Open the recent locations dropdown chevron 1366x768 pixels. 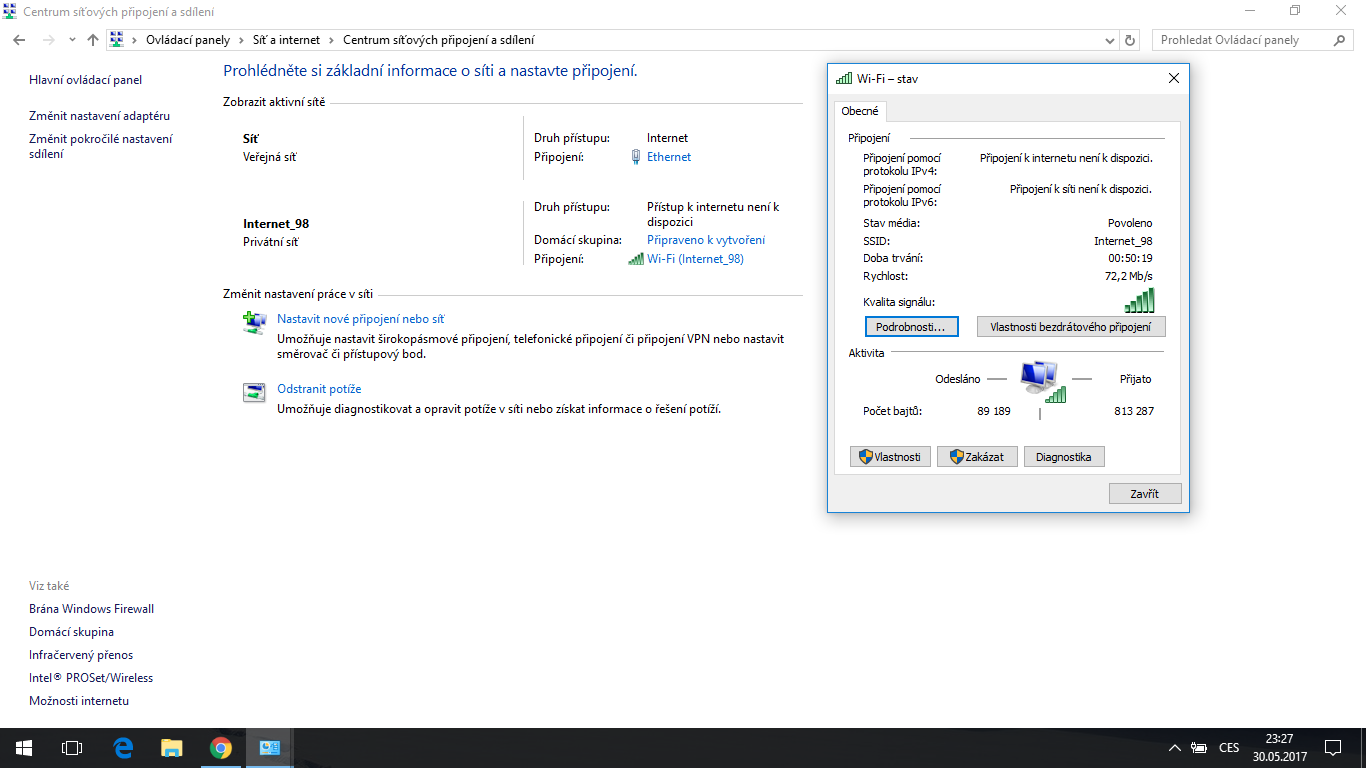72,40
